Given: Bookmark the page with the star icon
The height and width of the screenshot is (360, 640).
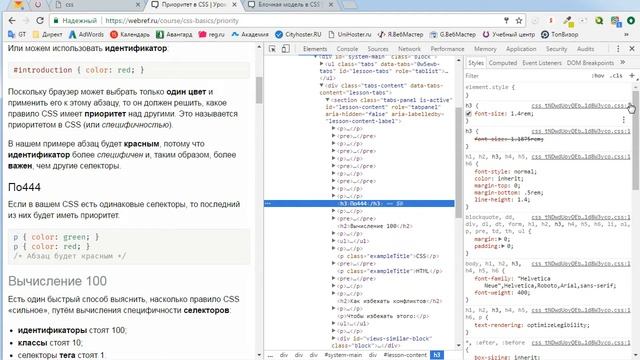Looking at the screenshot, I should point(519,20).
